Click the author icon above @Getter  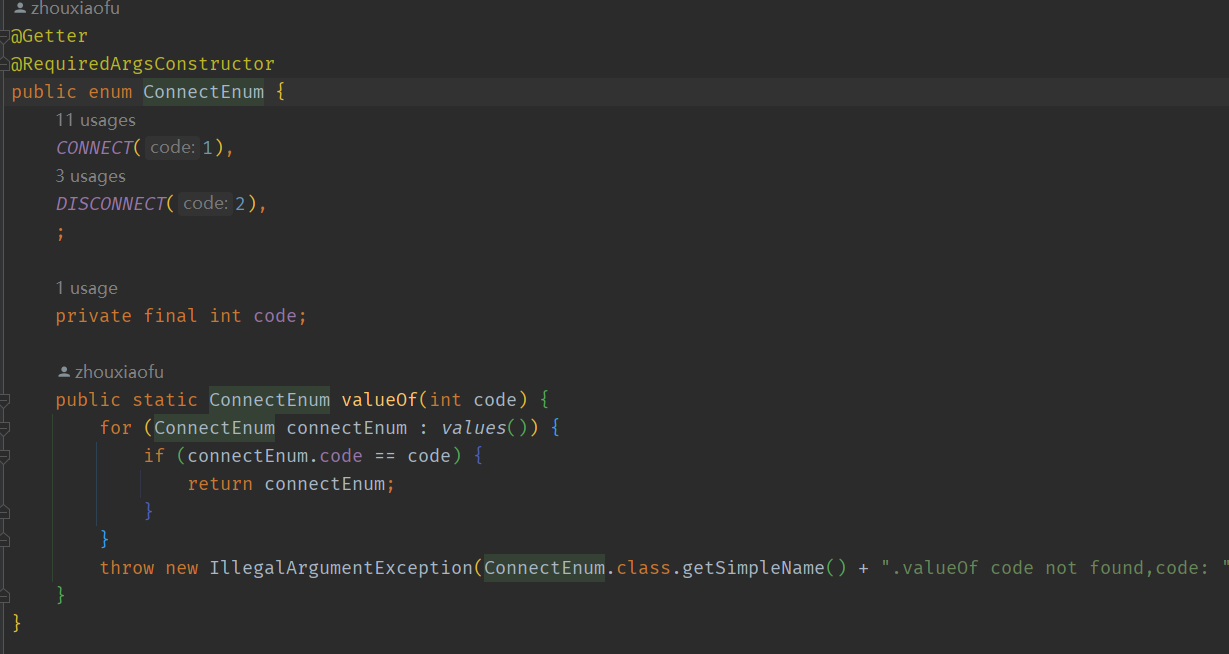(x=20, y=9)
